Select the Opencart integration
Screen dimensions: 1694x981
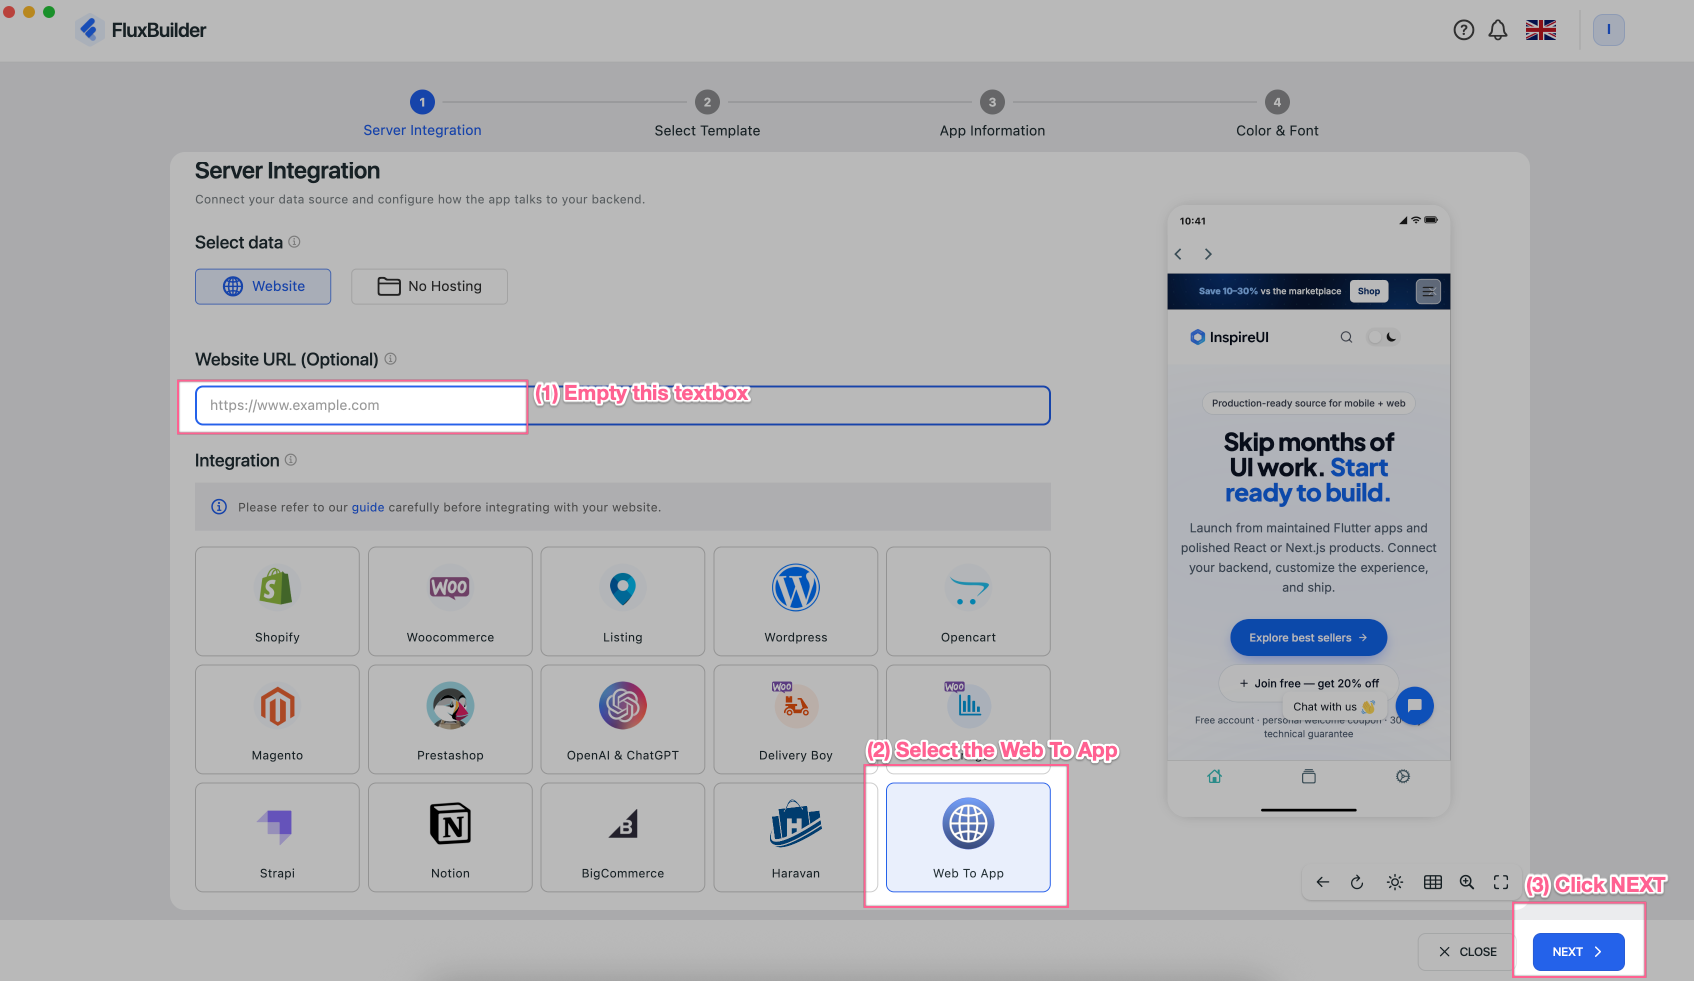[x=968, y=601]
